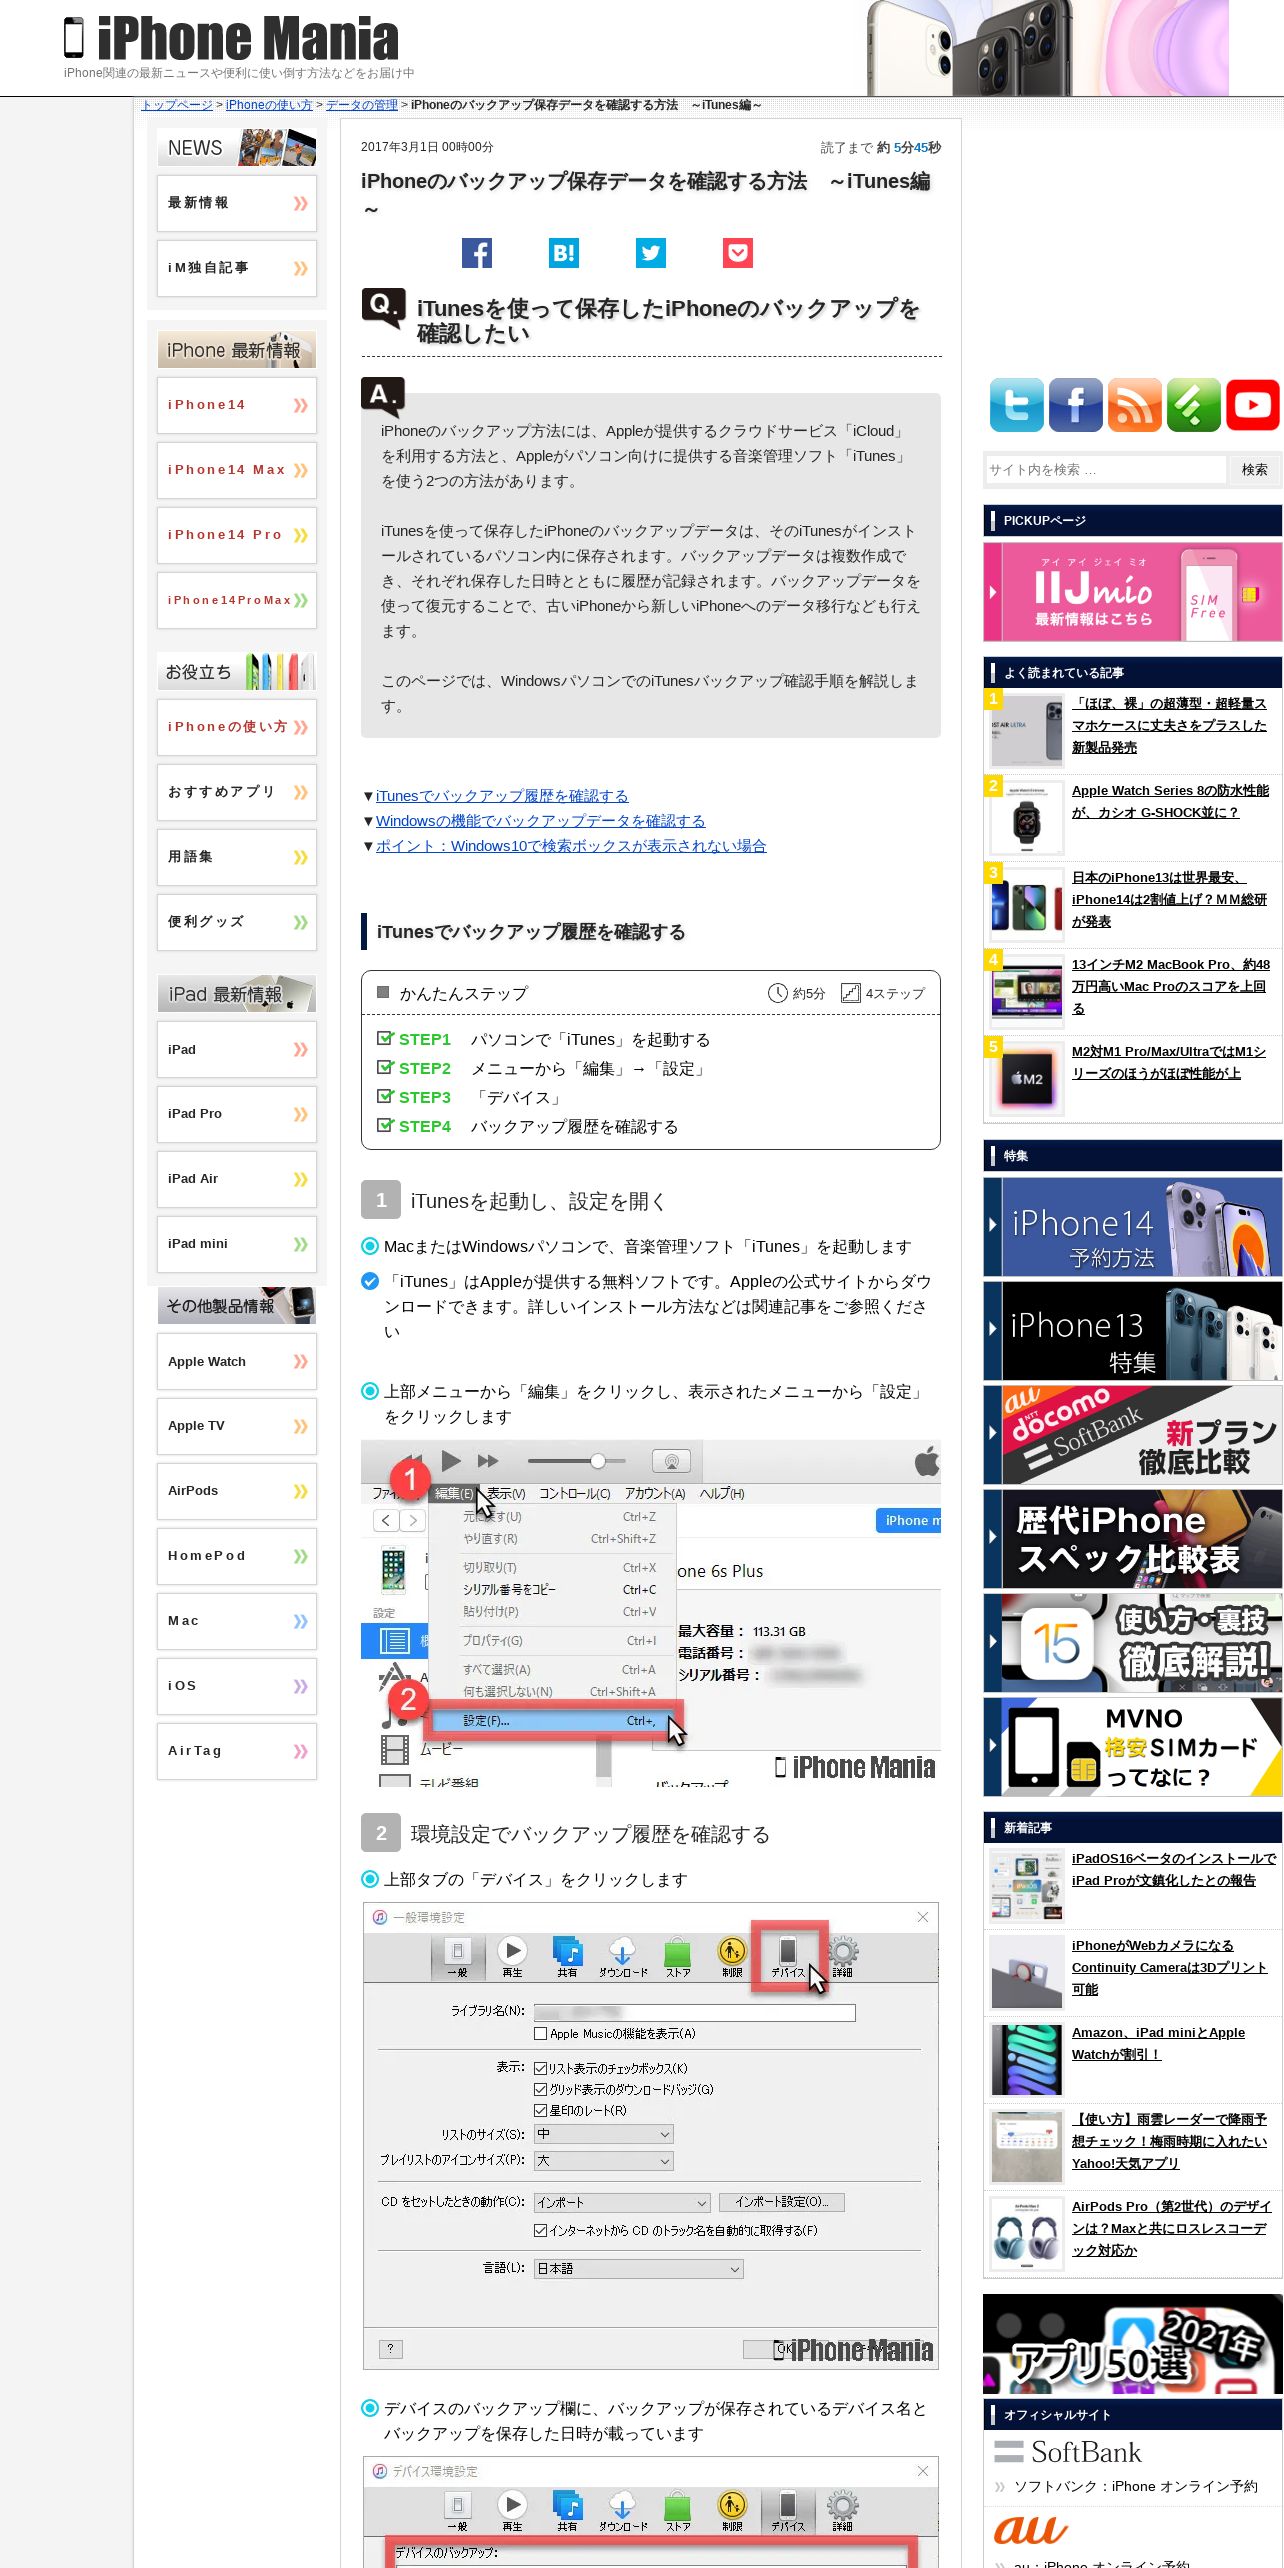
Task: Open HomePod sidebar item
Action: point(237,1556)
